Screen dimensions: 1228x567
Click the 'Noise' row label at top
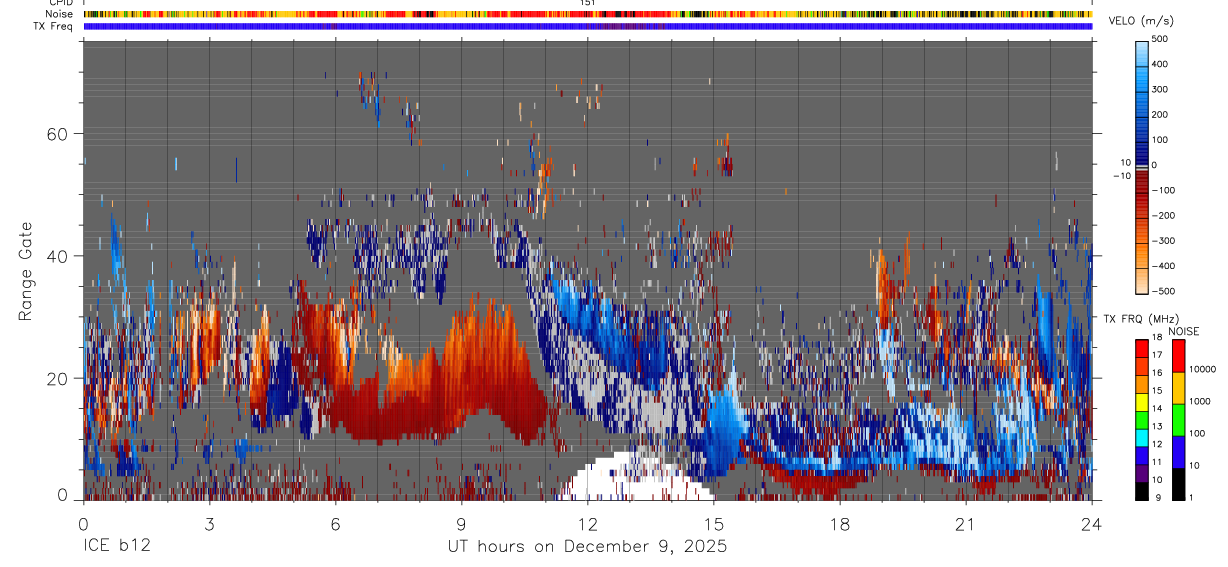pyautogui.click(x=61, y=14)
